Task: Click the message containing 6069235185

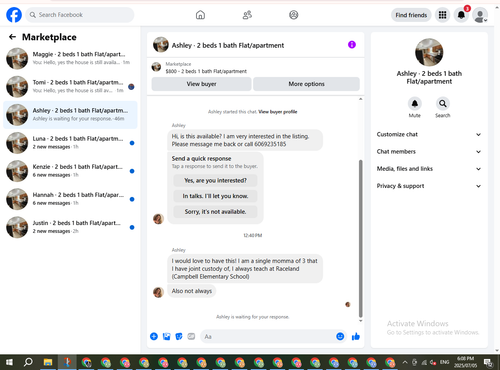Action: pyautogui.click(x=245, y=140)
